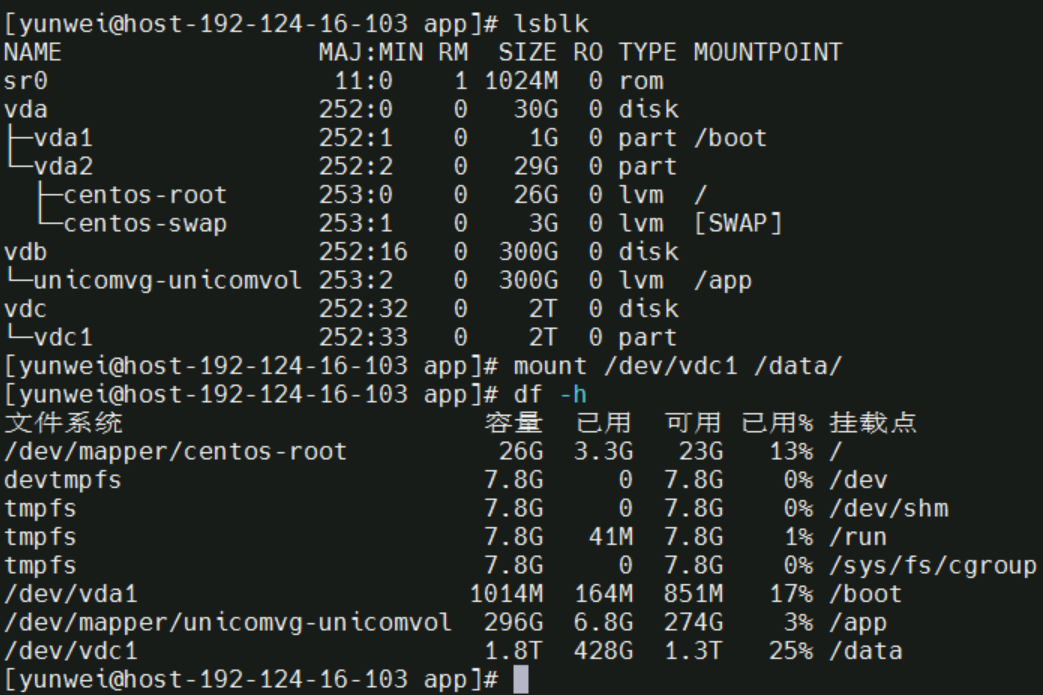Screen dimensions: 1043x695
Task: Click the '/dev/vda1' filesystem entry
Action: coord(71,595)
